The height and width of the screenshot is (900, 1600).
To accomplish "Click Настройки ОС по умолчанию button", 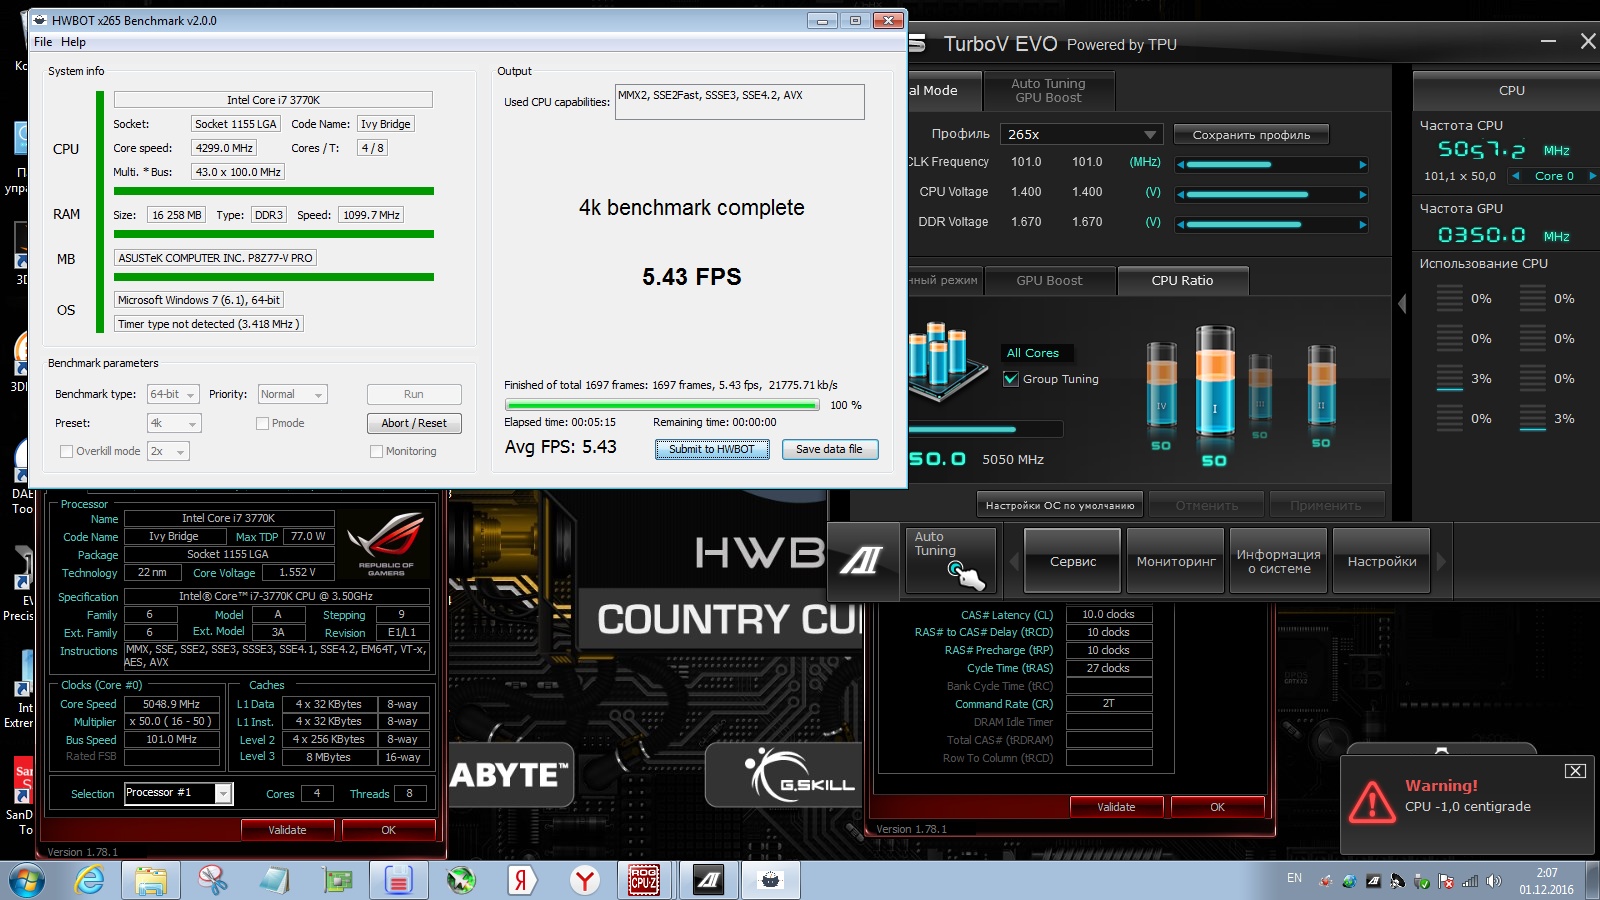I will click(1060, 506).
